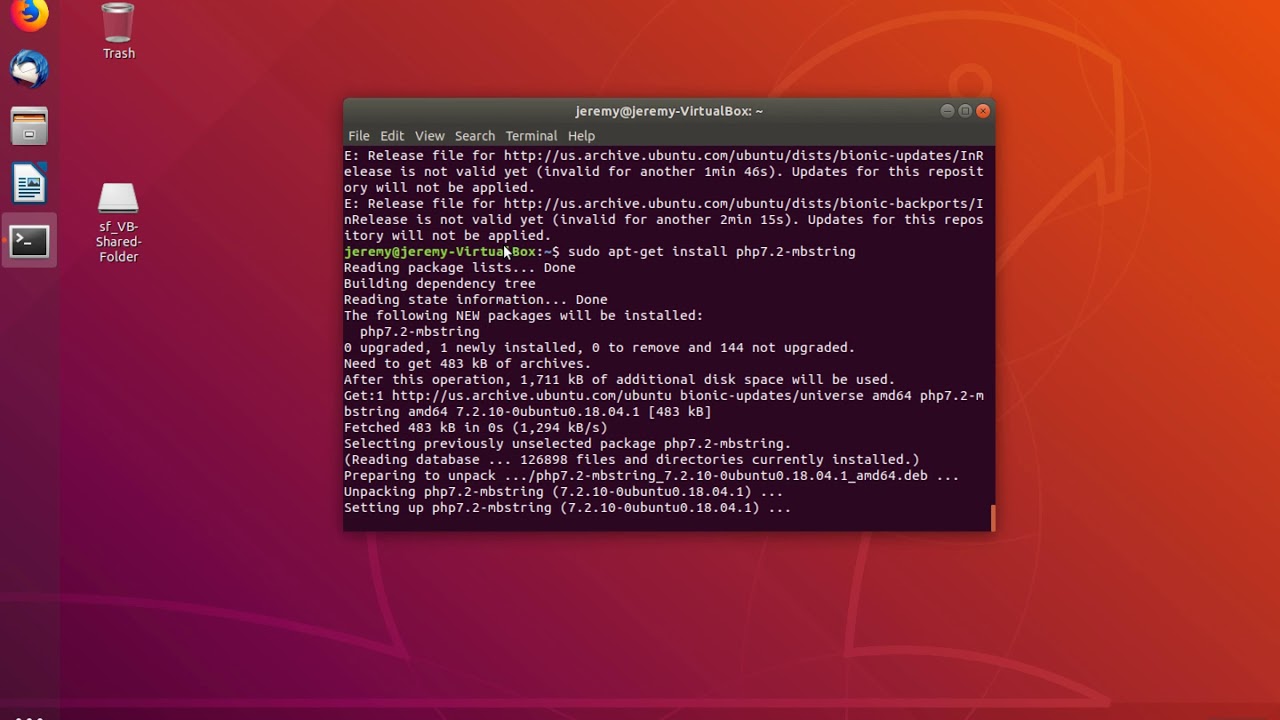
Task: Click the 'jeremy@jeremy-VirtualBox' green prompt text
Action: tap(440, 252)
